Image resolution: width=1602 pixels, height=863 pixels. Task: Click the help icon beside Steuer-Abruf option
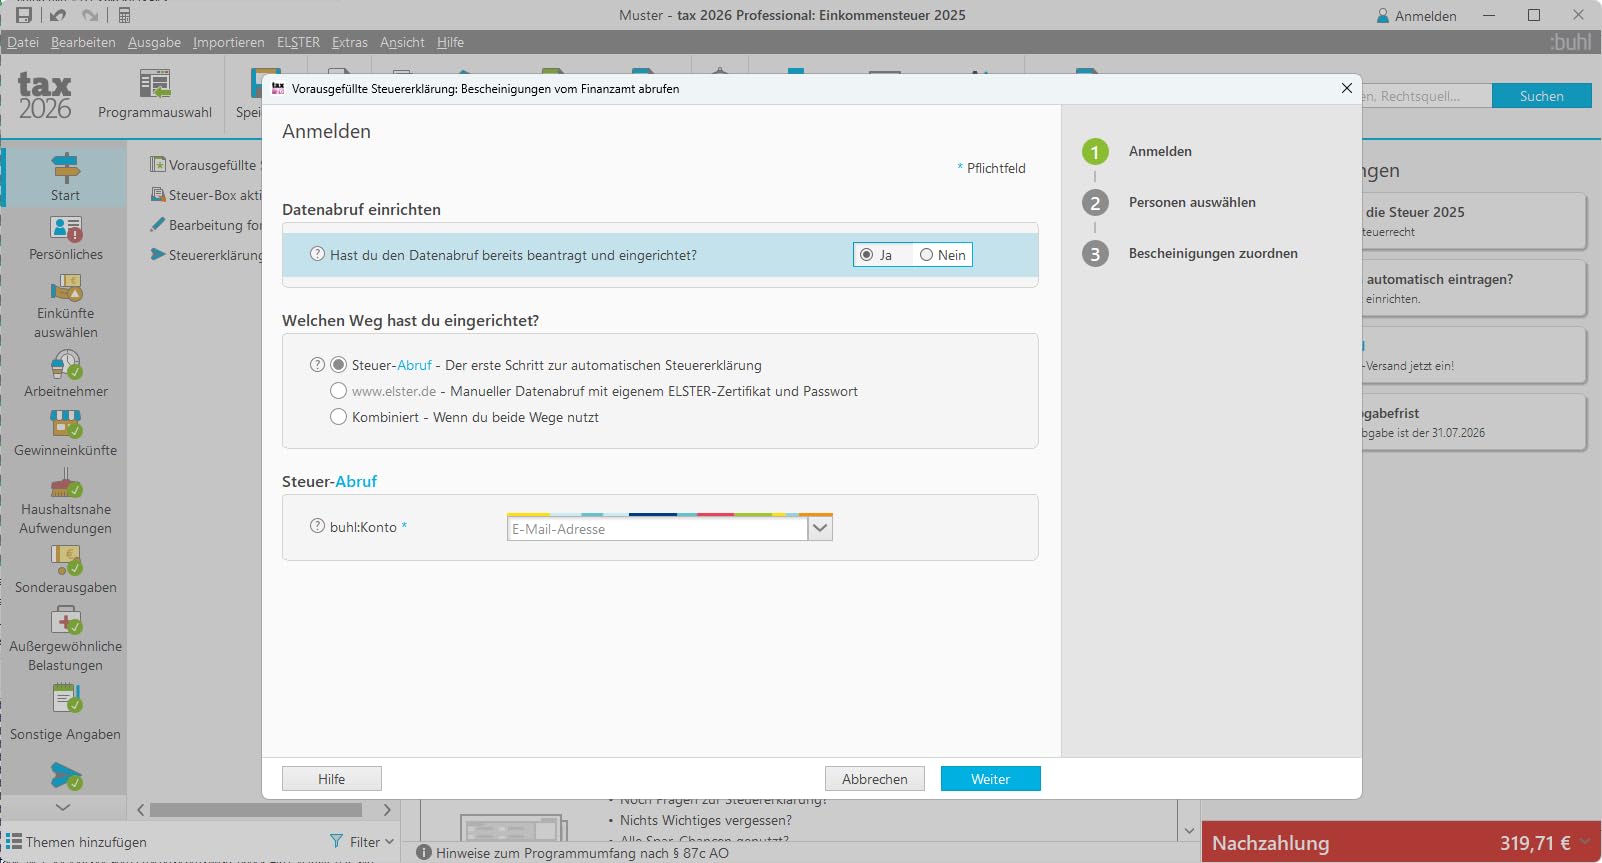pyautogui.click(x=317, y=365)
